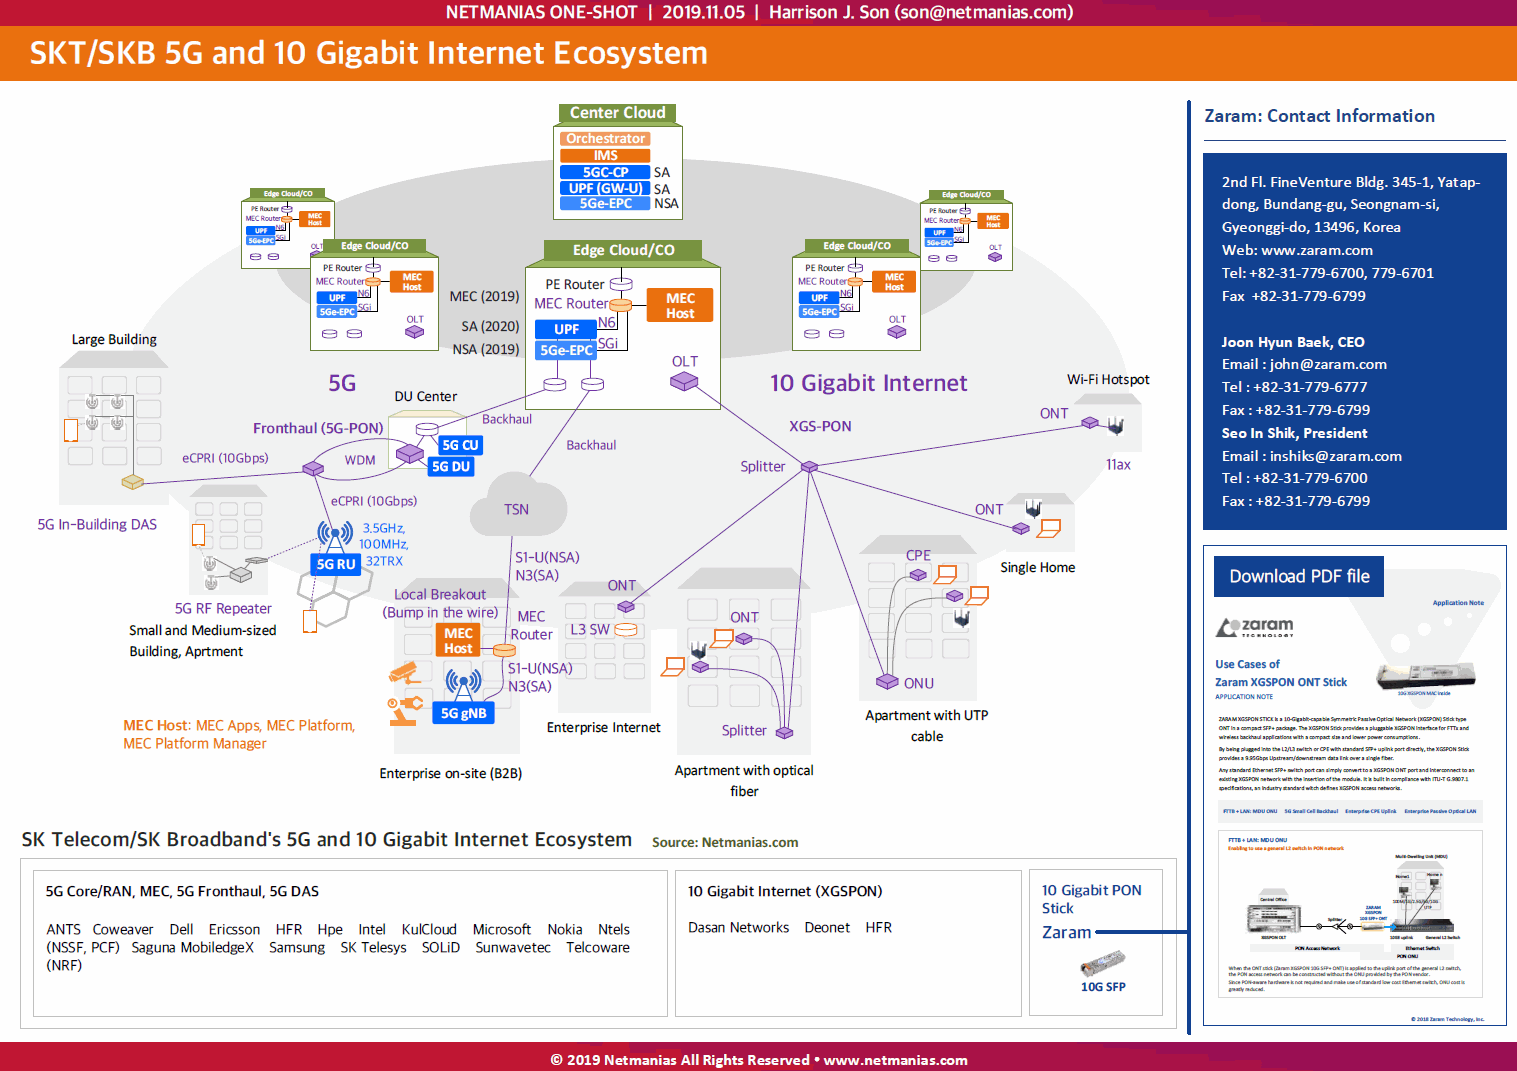This screenshot has width=1517, height=1071.
Task: Click the inshiks@zaram.com email address
Action: click(x=1336, y=456)
